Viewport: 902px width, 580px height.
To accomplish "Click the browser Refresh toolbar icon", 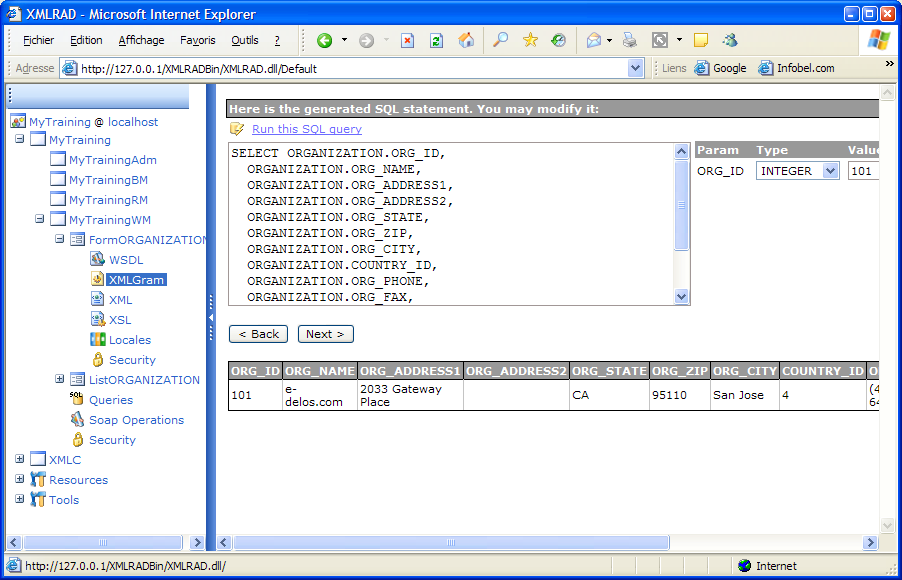I will pos(436,41).
